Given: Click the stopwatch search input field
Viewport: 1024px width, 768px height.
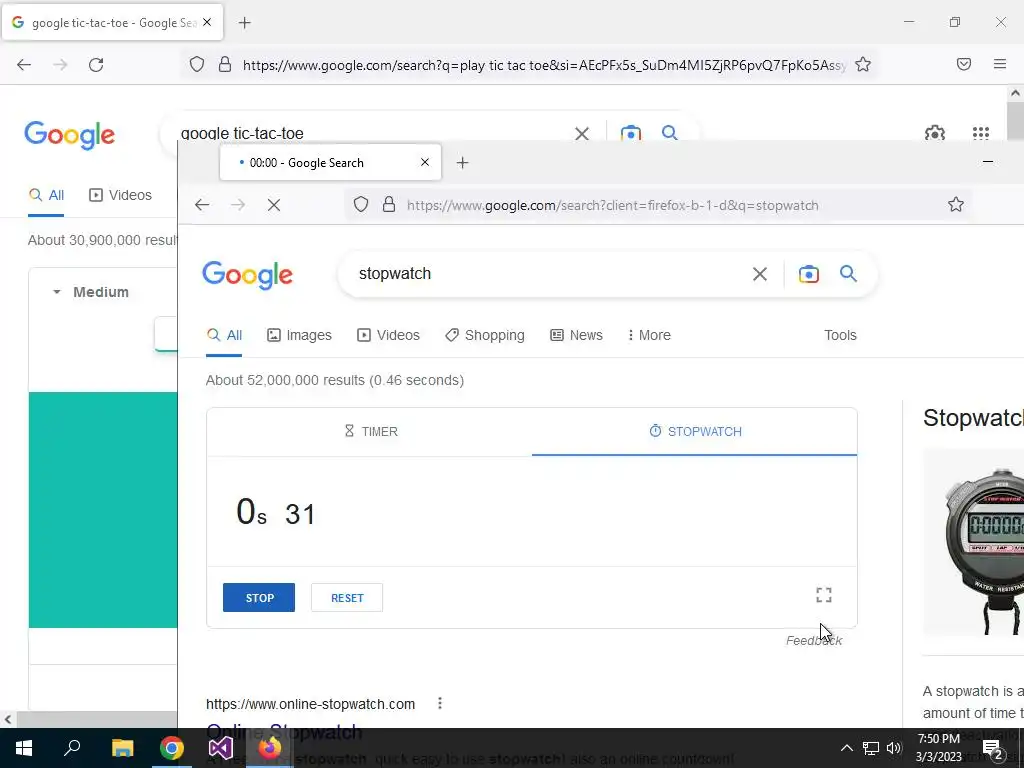Looking at the screenshot, I should pos(549,274).
